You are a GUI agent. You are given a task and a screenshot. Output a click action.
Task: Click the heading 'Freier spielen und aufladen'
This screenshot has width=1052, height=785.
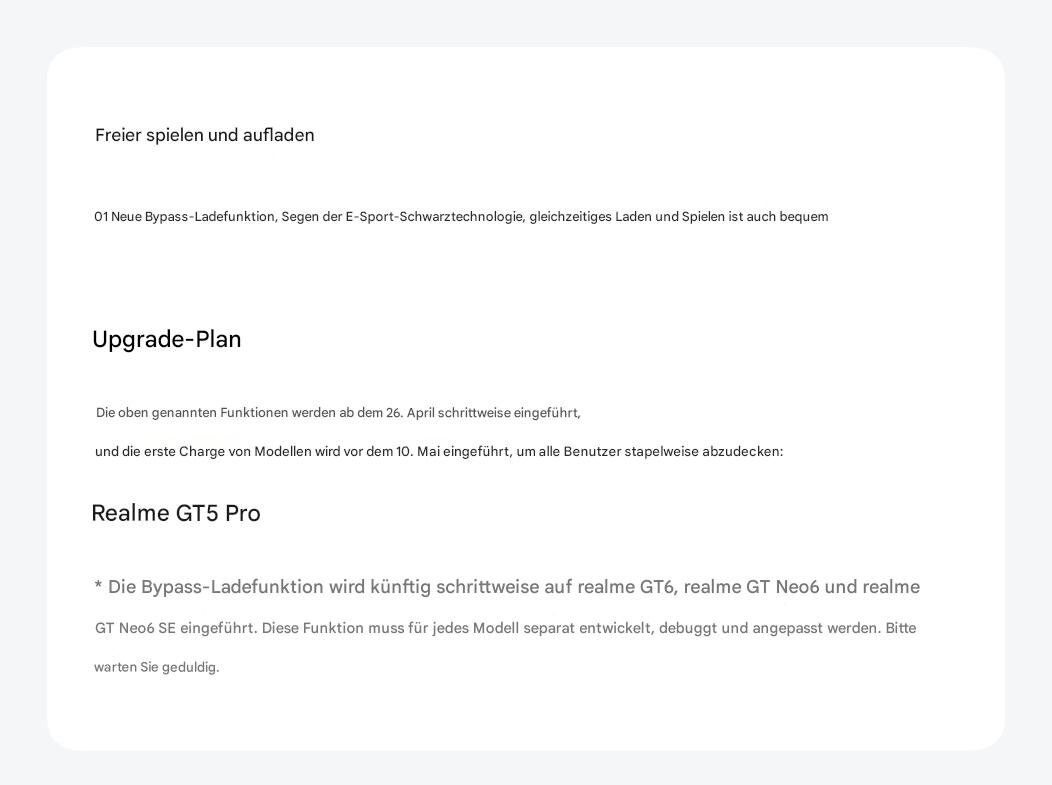[x=204, y=135]
